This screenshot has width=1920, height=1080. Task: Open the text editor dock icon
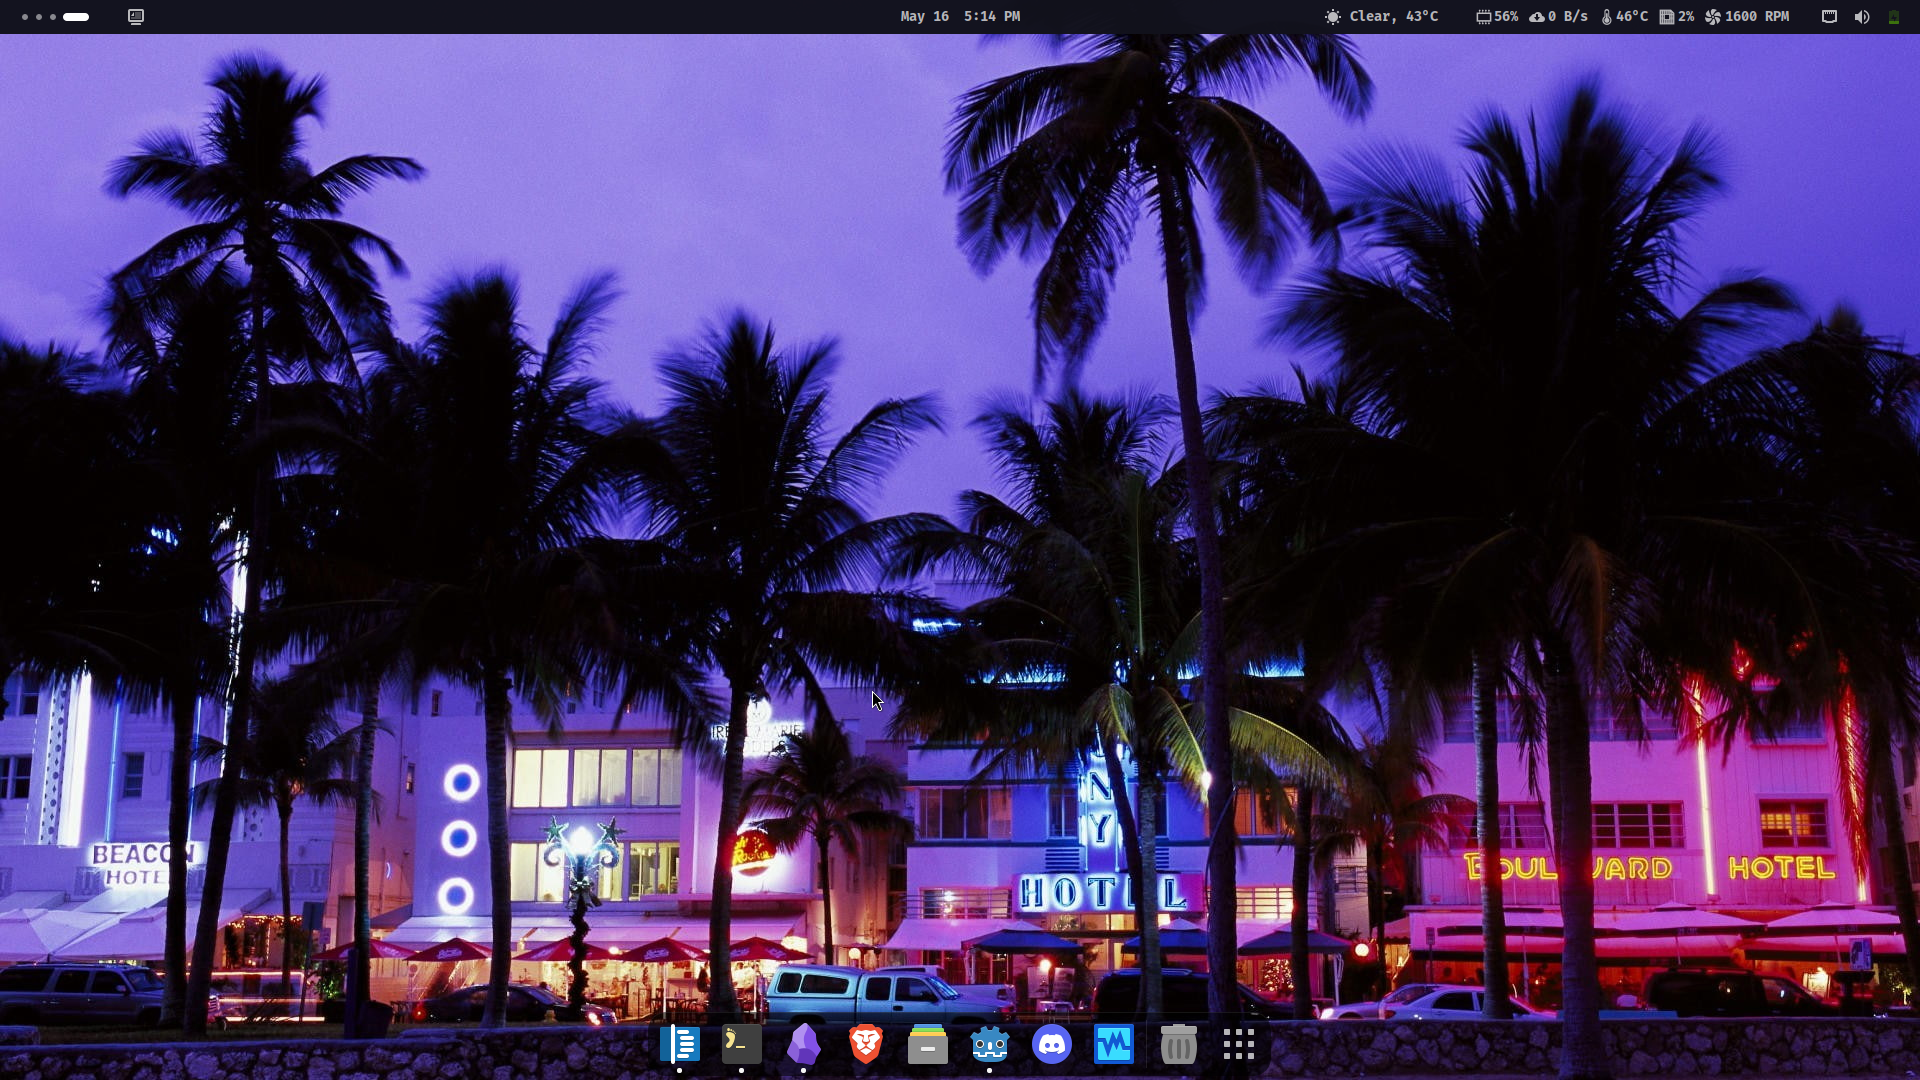pyautogui.click(x=679, y=1045)
